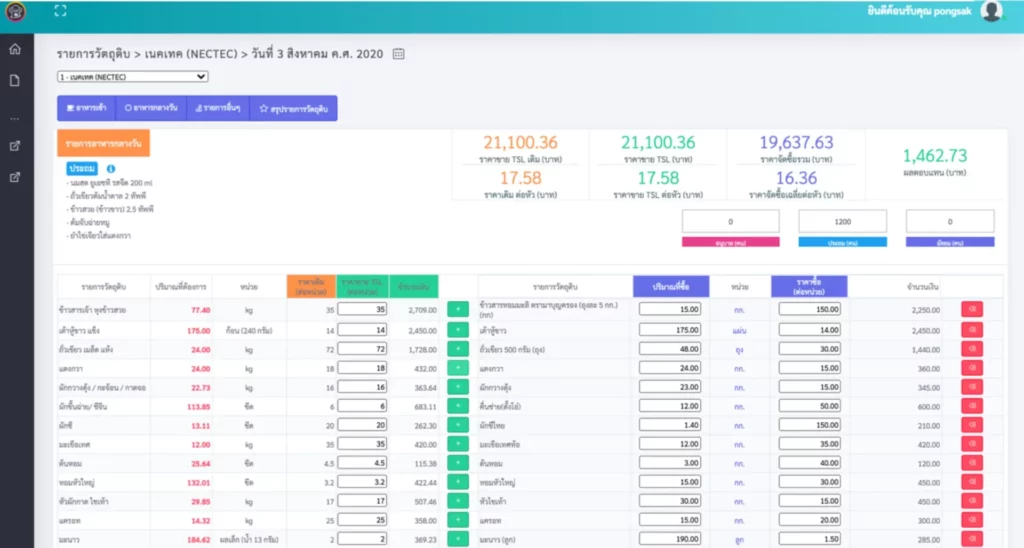Open the '1 - เนคเทค (NECTEC)' school dropdown
The height and width of the screenshot is (548, 1024).
[133, 76]
